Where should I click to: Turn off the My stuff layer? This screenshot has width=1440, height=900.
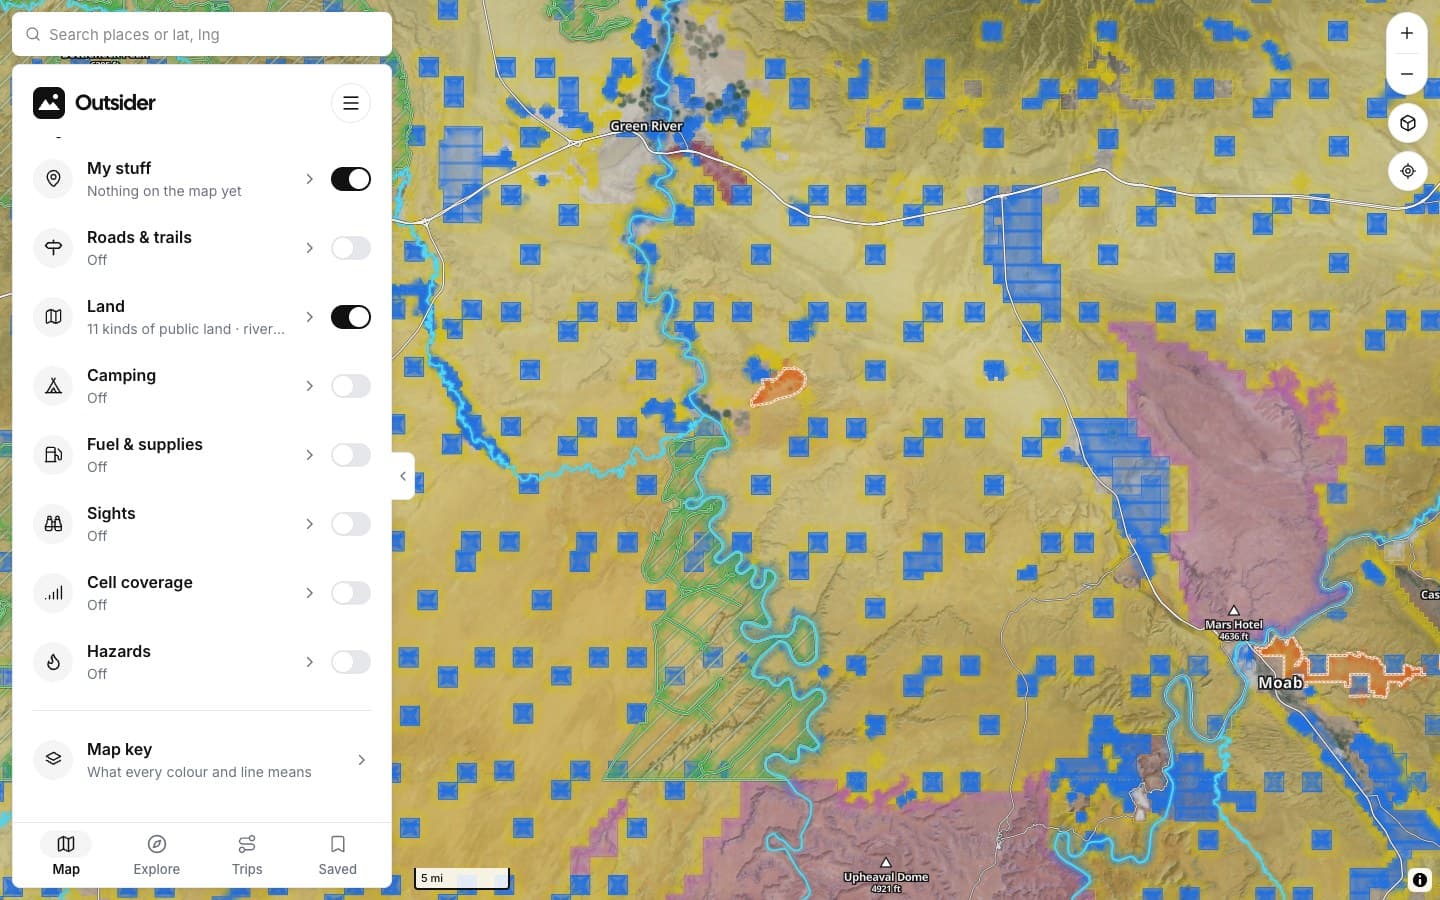point(351,179)
